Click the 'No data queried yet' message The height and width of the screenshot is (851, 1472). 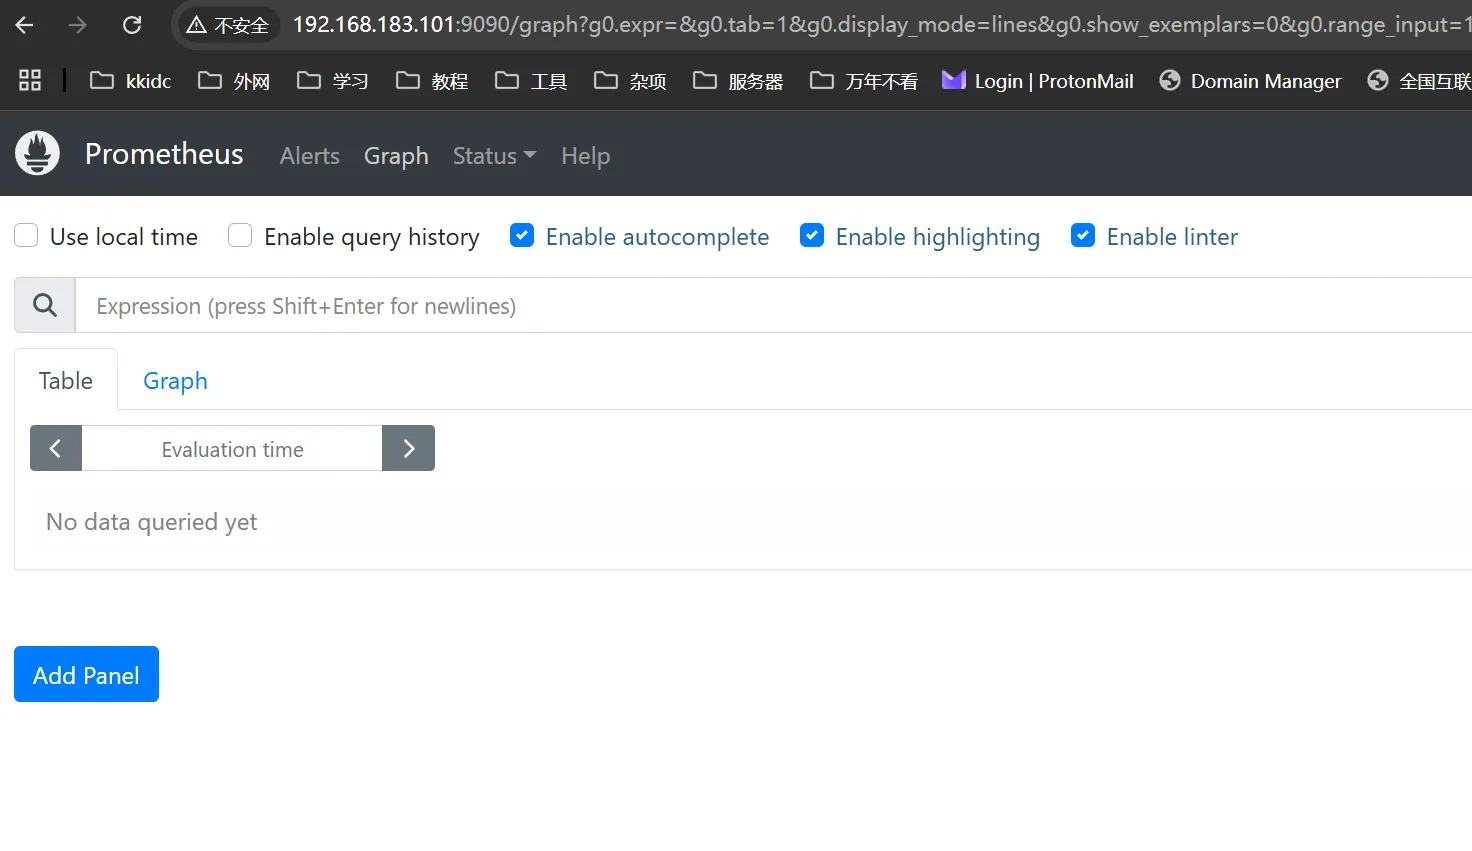tap(152, 522)
